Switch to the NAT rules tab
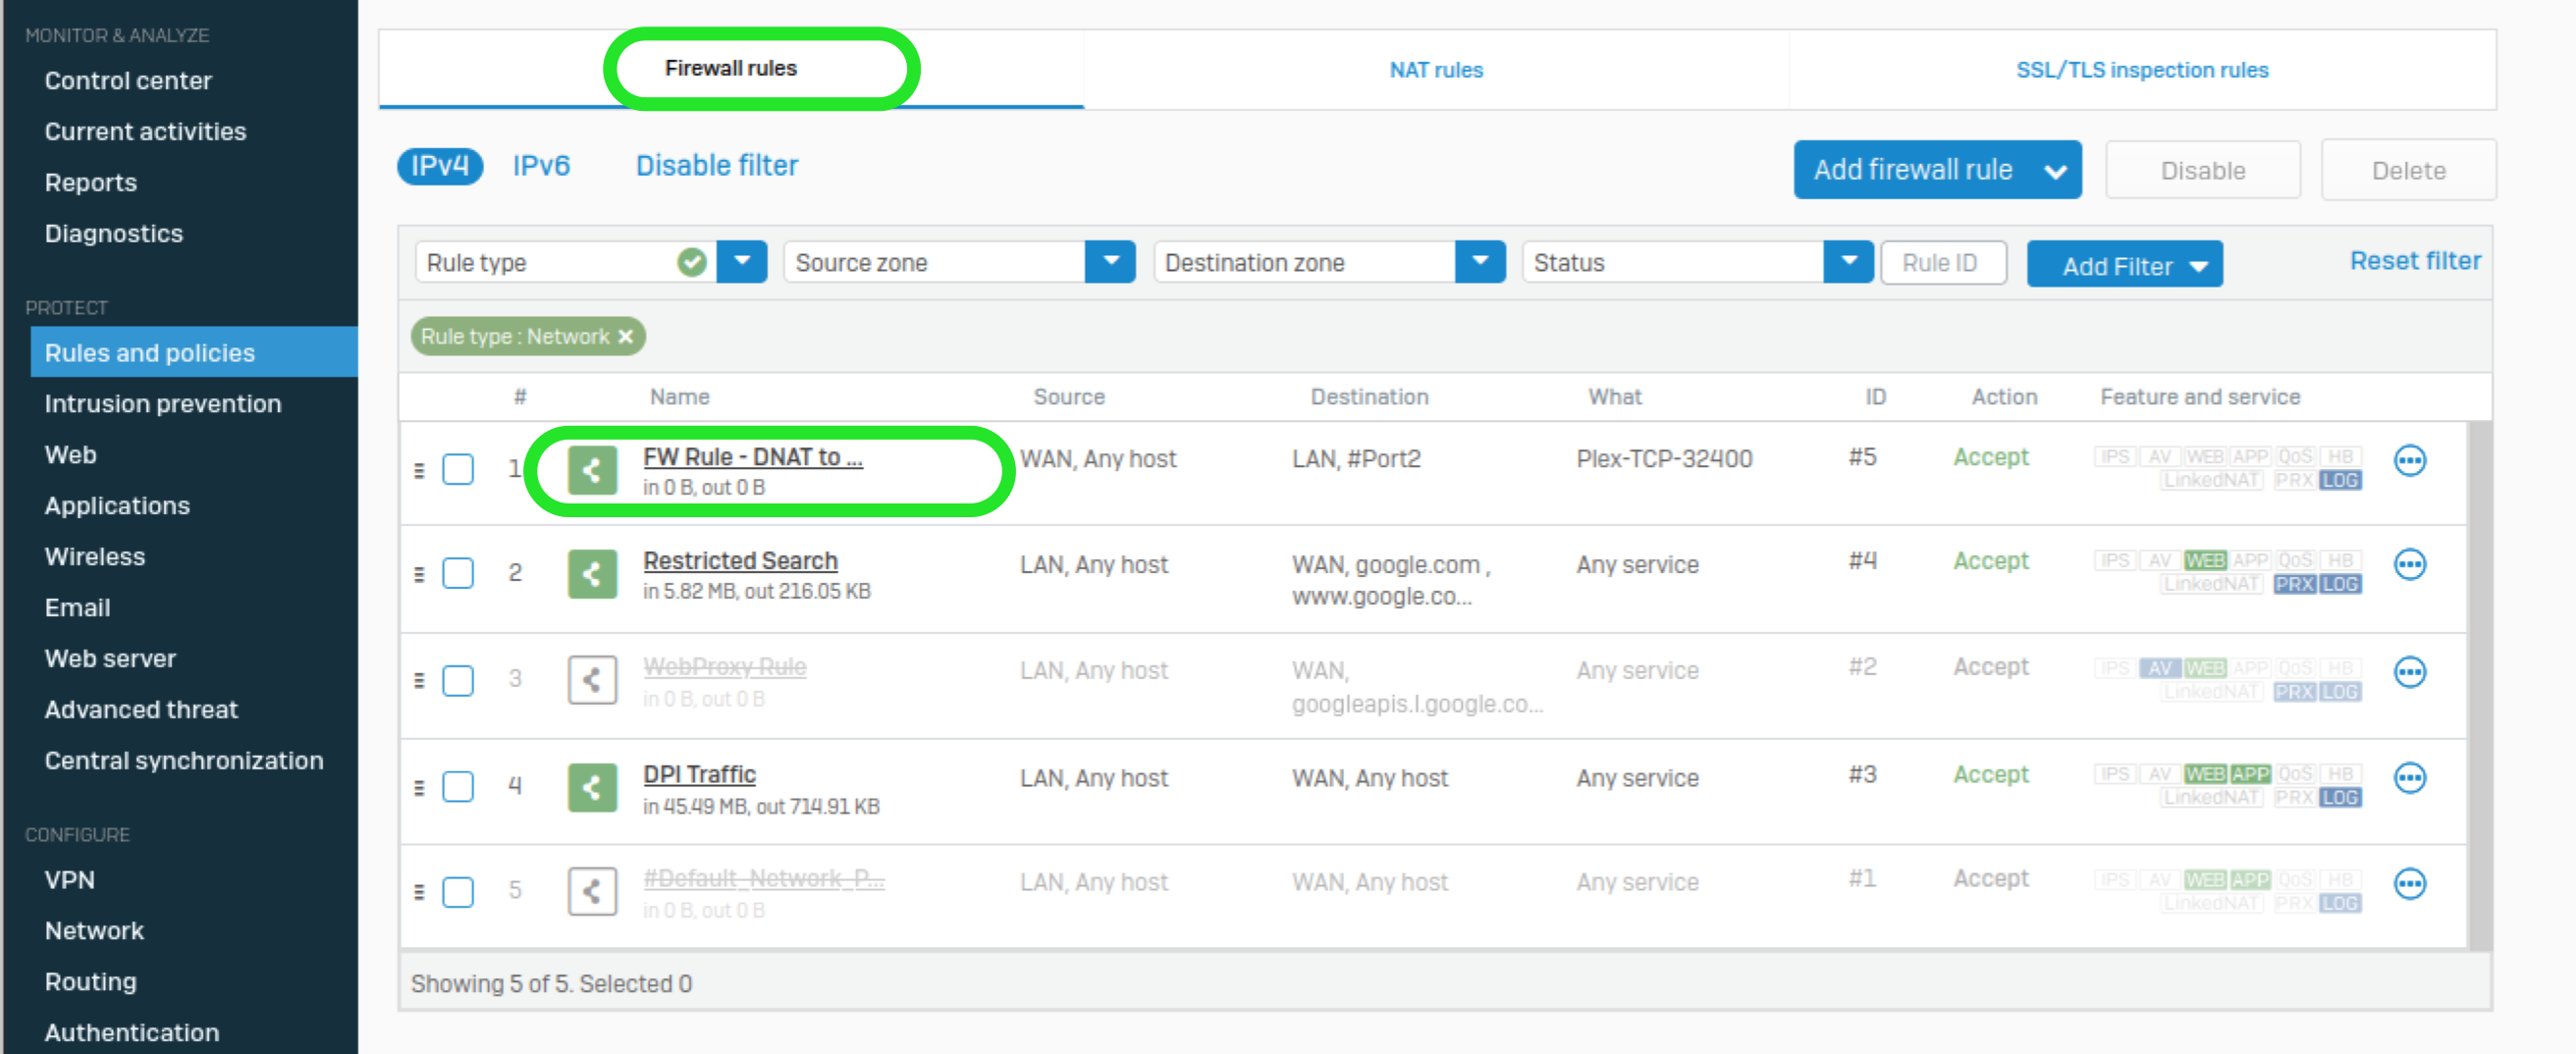This screenshot has width=2576, height=1054. [x=1436, y=69]
